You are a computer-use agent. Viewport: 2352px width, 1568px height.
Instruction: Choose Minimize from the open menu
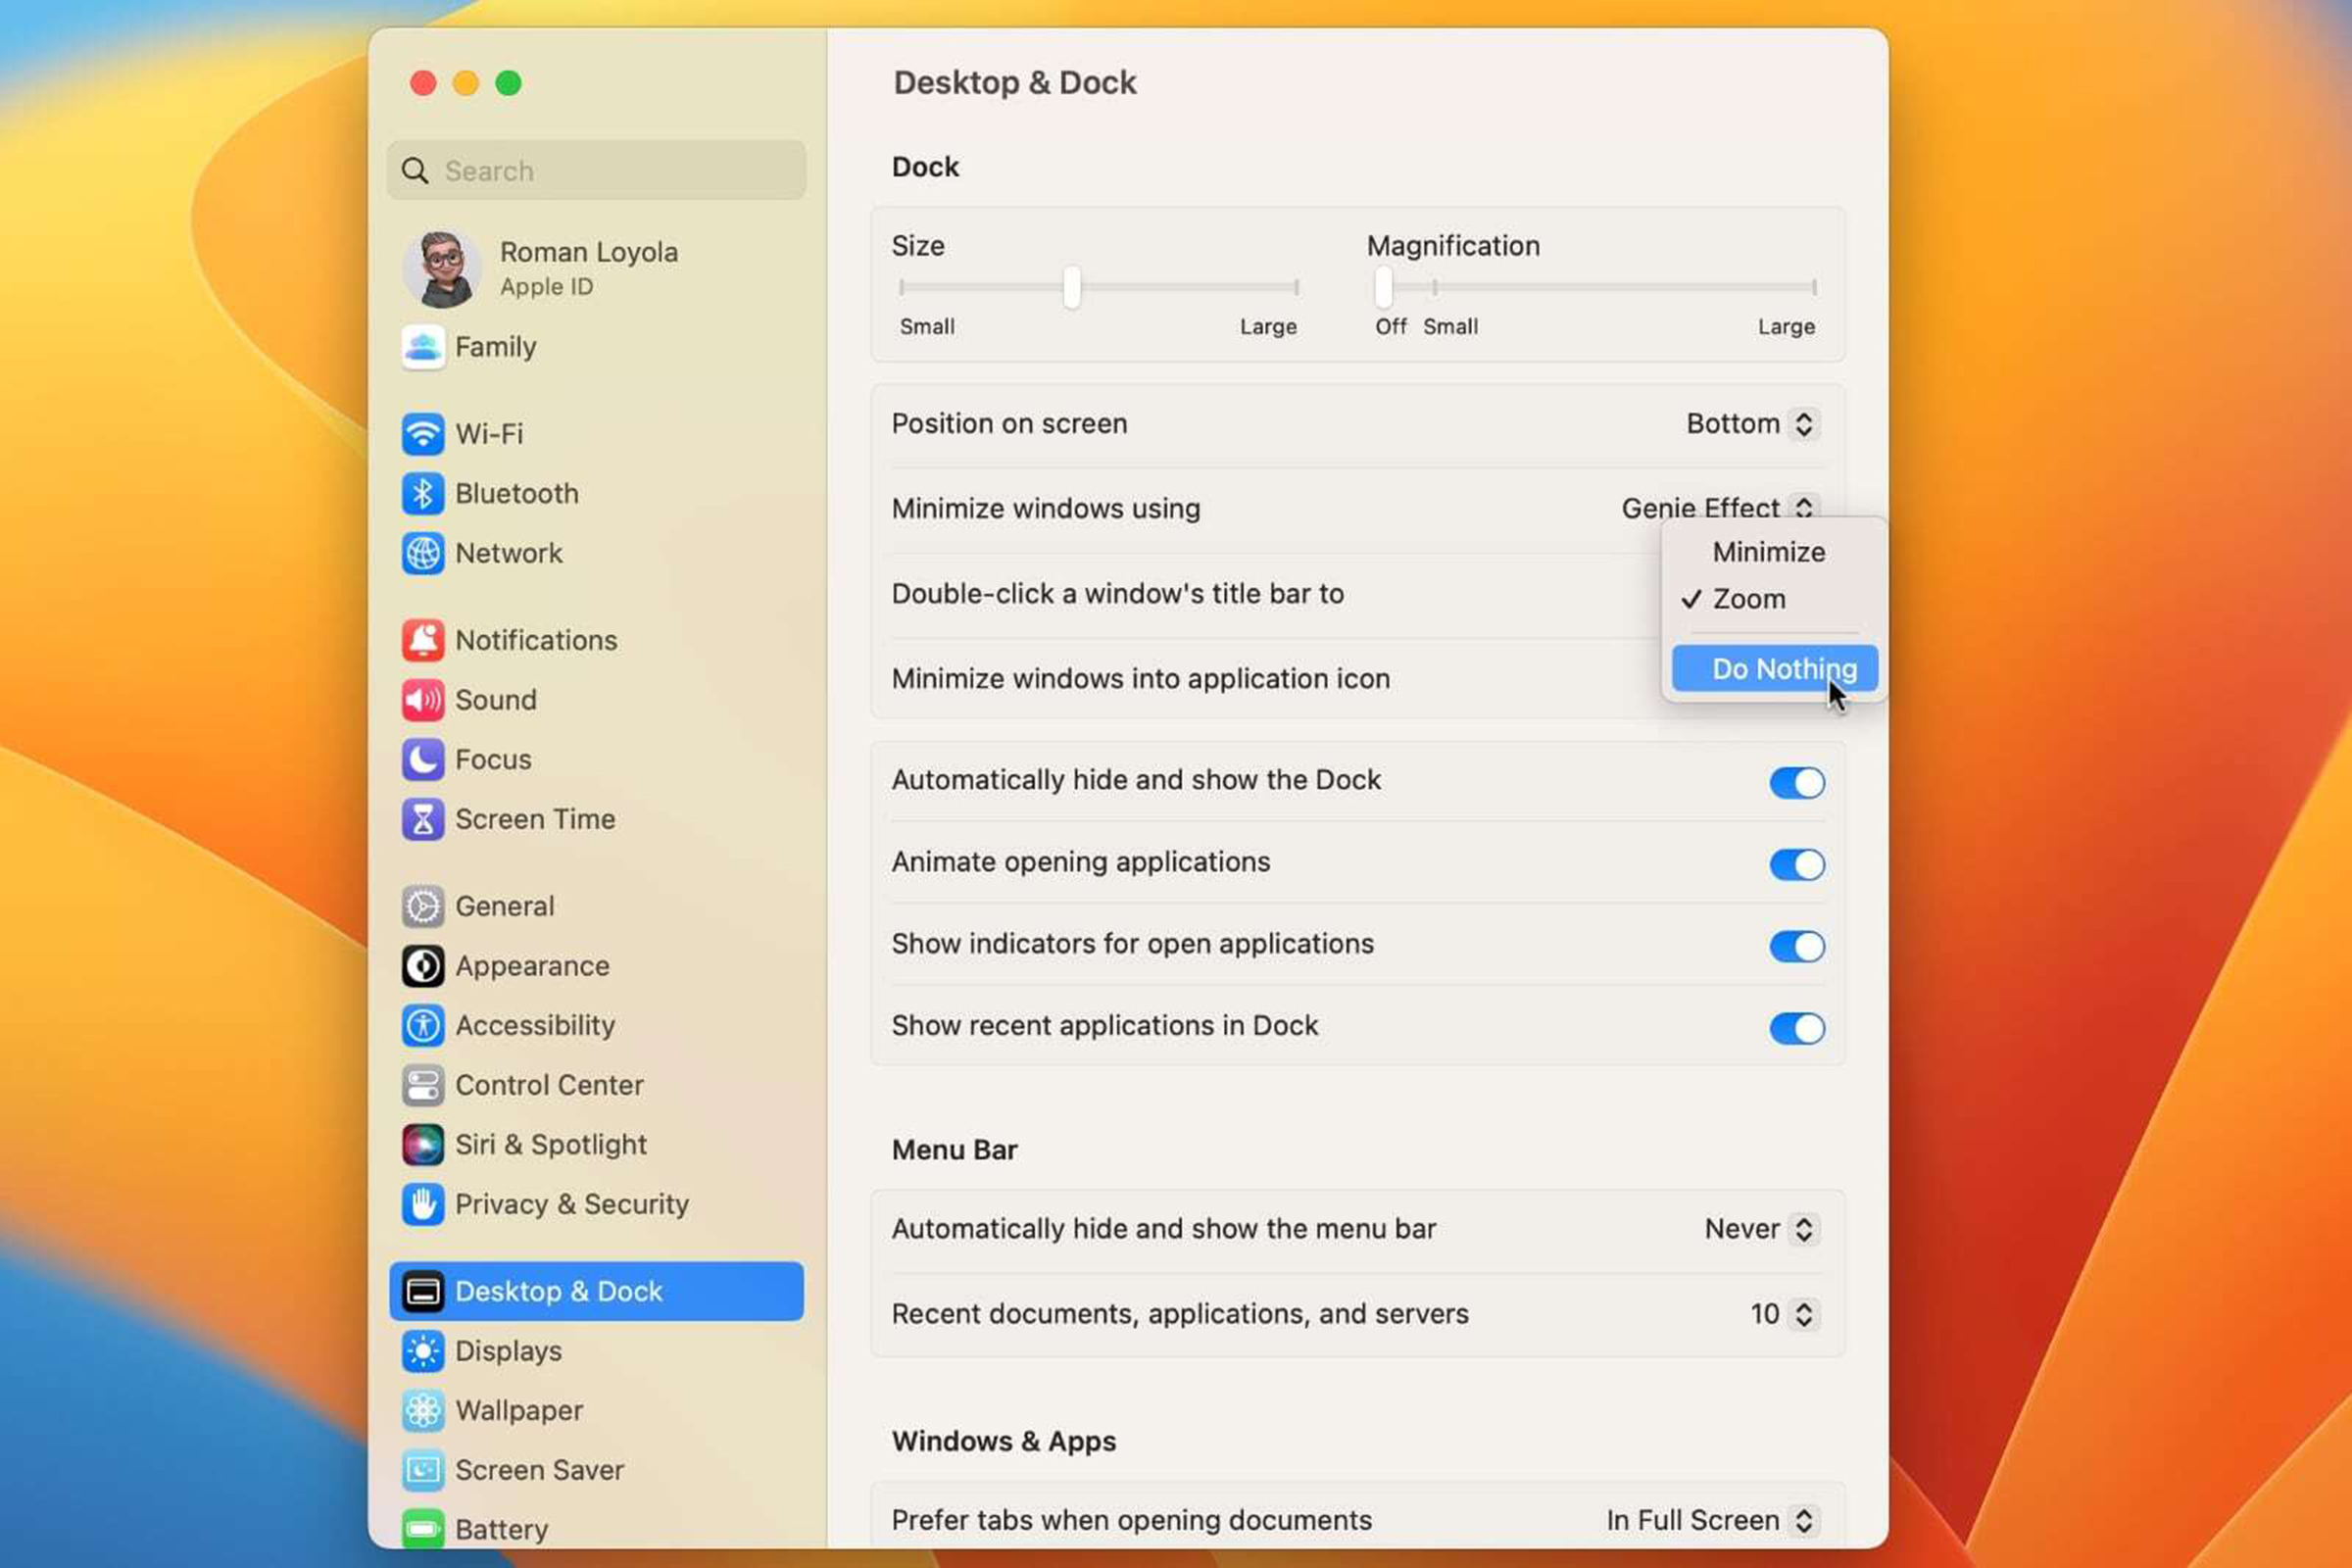[x=1769, y=551]
